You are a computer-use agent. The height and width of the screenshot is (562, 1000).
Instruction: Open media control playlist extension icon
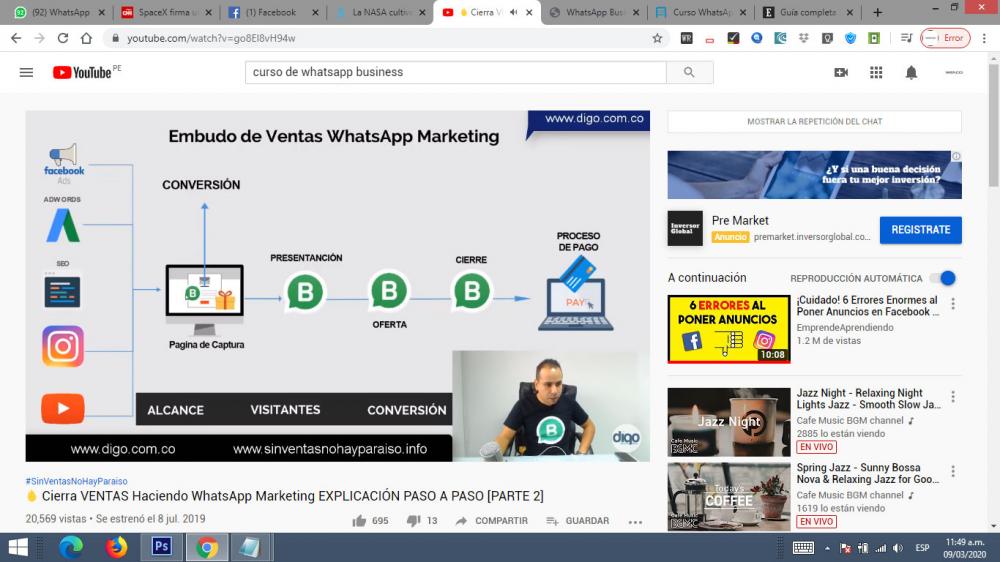[x=906, y=38]
